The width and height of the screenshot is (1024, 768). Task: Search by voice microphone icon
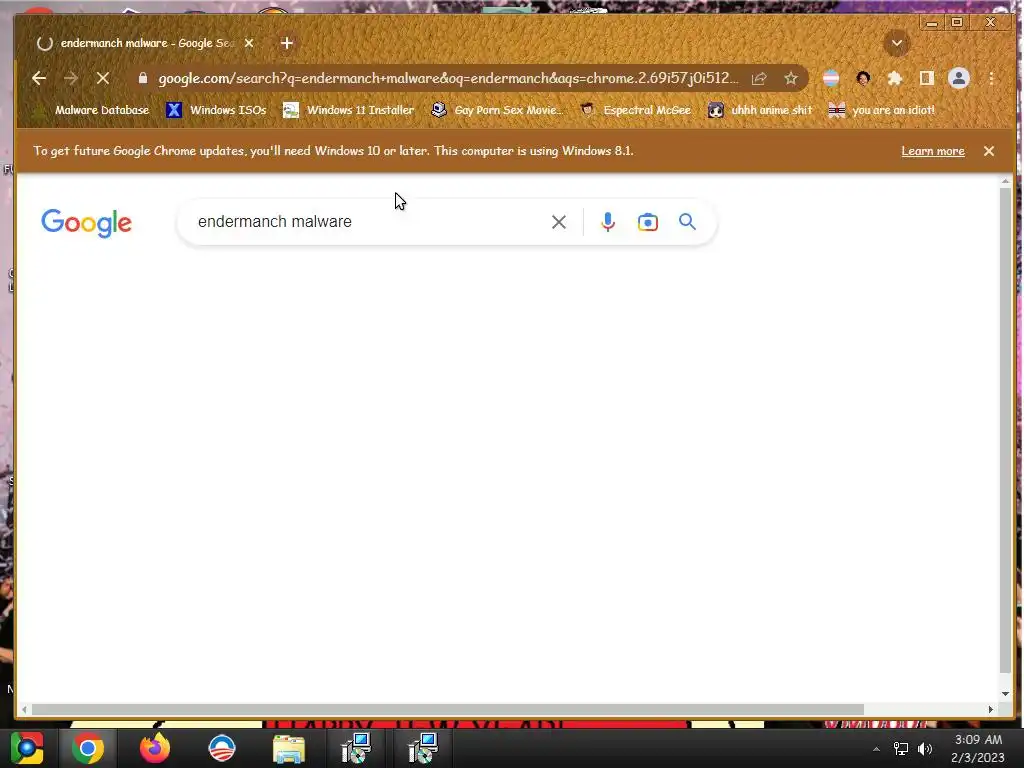(x=607, y=222)
